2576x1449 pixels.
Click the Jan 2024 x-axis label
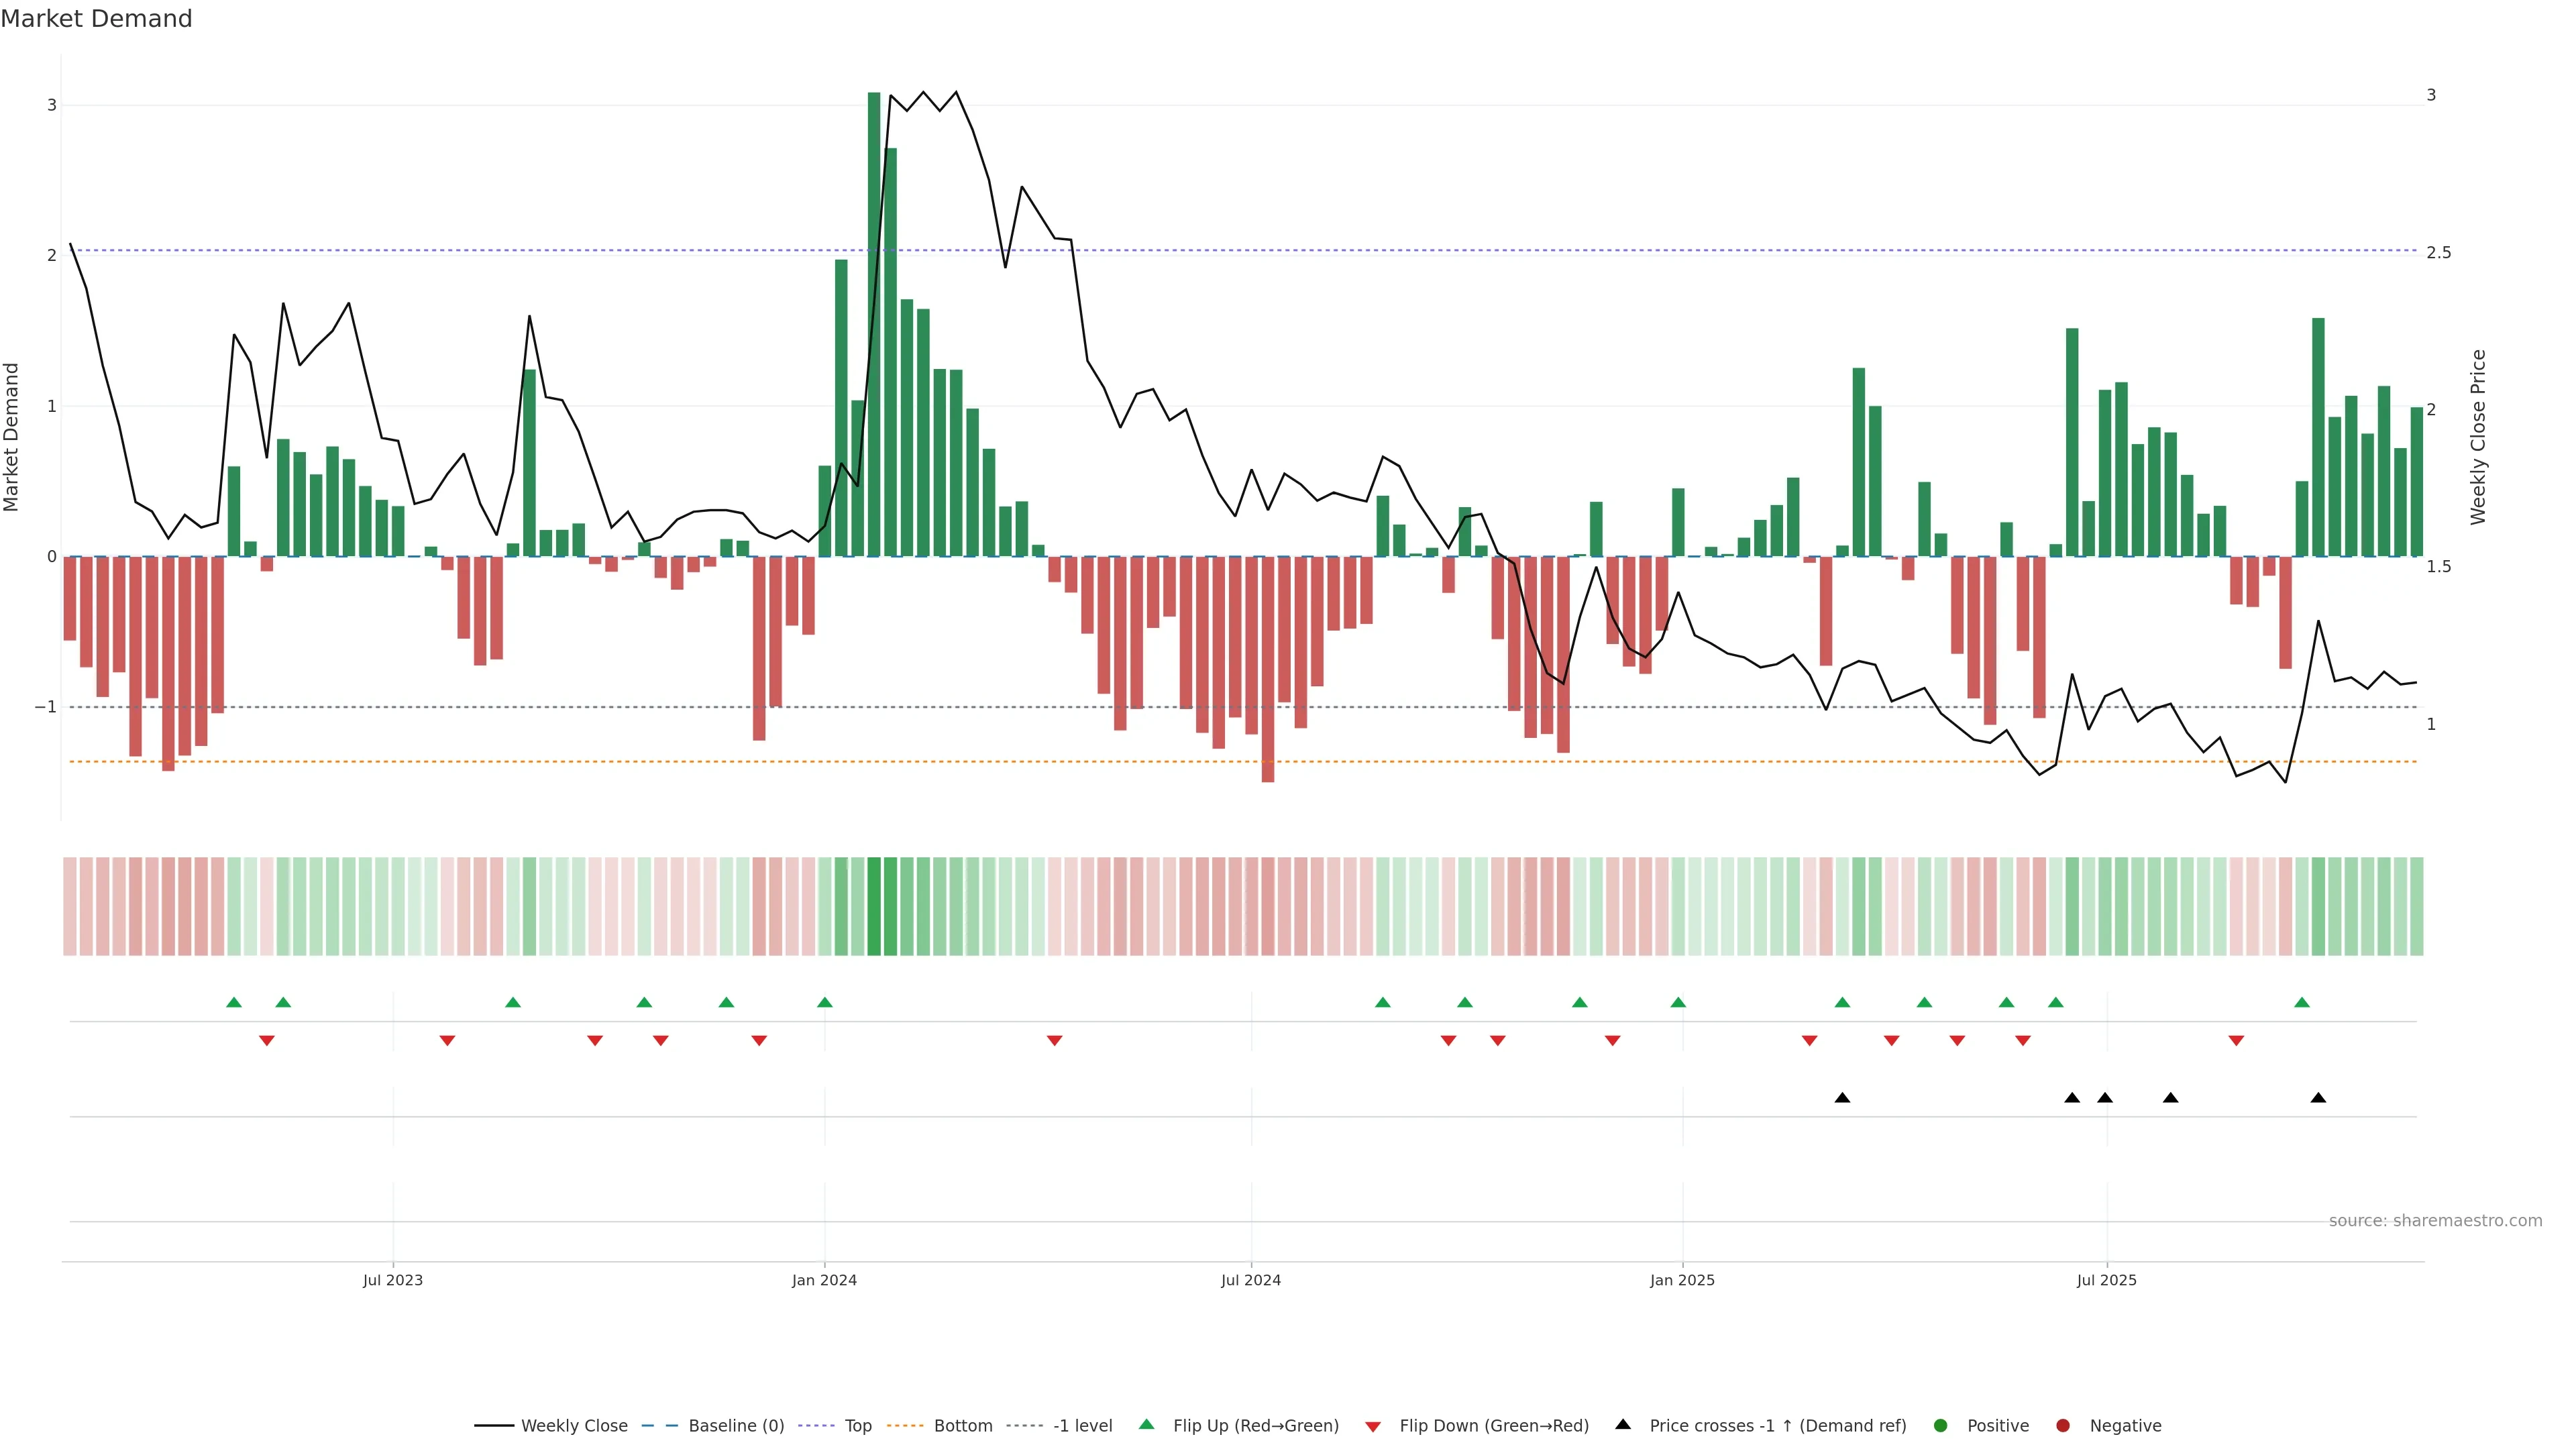click(824, 1280)
